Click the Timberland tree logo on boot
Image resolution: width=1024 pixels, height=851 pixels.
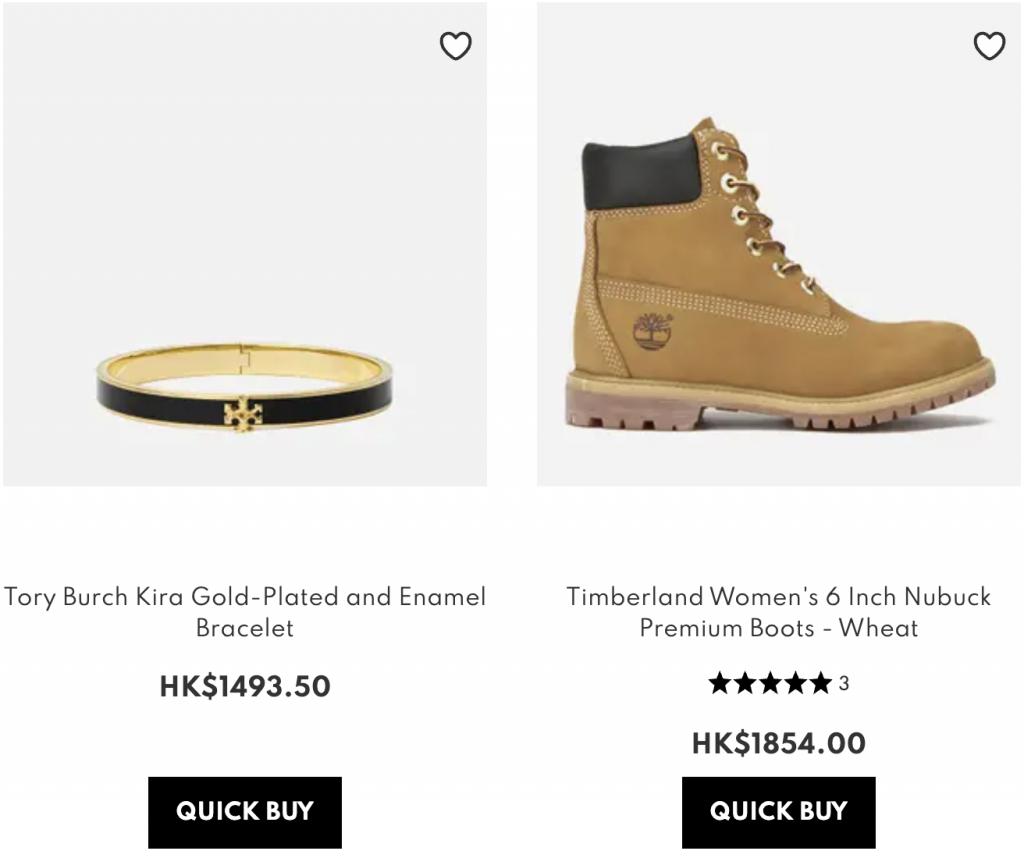pyautogui.click(x=651, y=331)
